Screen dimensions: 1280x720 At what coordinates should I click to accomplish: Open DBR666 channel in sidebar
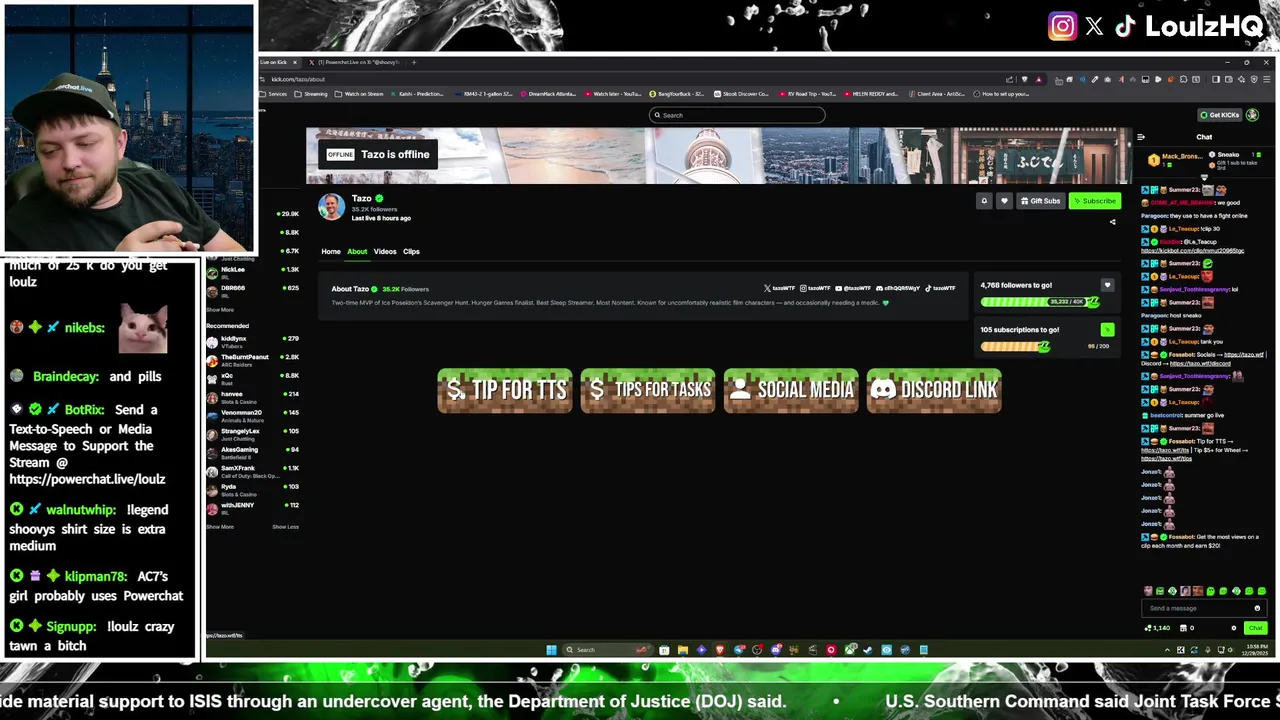[x=253, y=290]
